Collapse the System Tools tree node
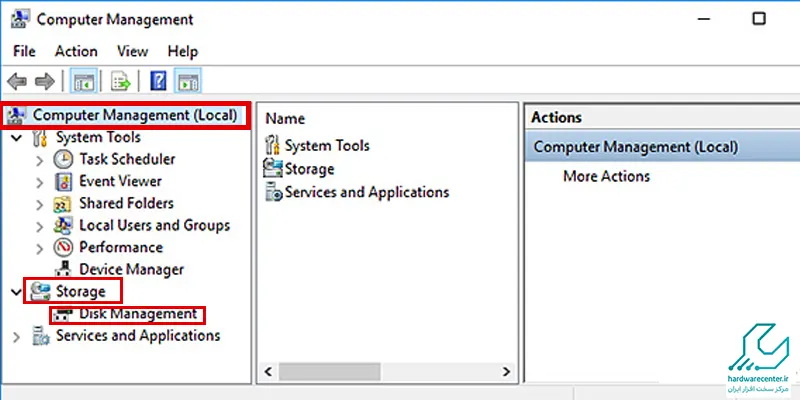800x400 pixels. 16,138
